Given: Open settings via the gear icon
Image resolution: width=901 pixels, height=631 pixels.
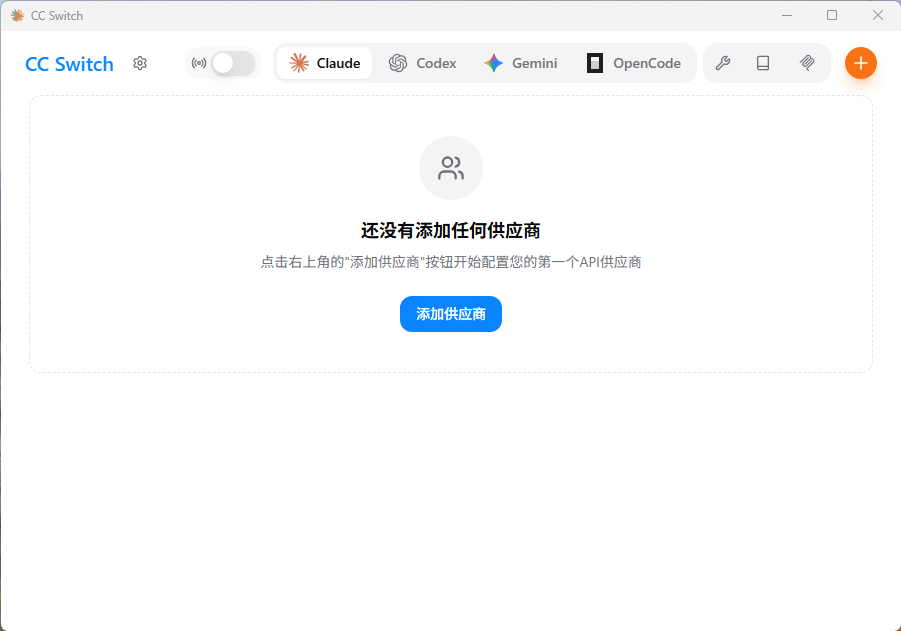Looking at the screenshot, I should point(140,63).
